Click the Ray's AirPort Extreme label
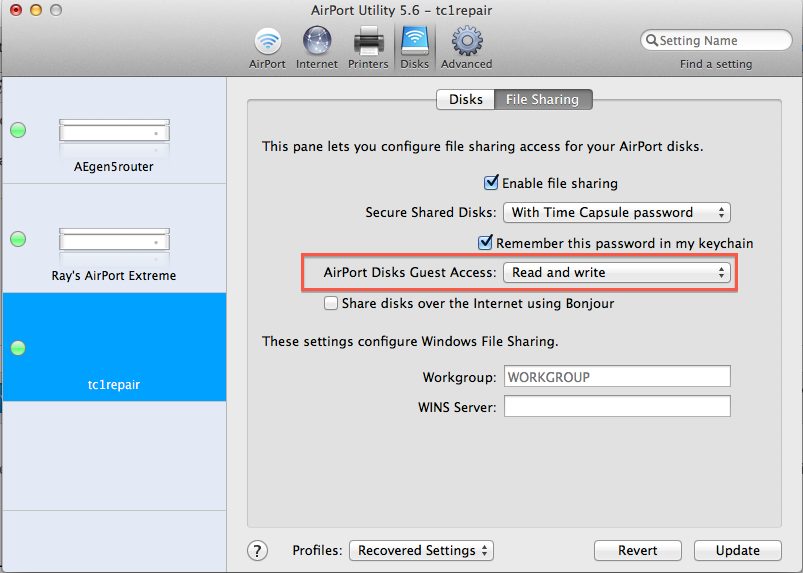Viewport: 803px width, 573px height. (x=114, y=275)
